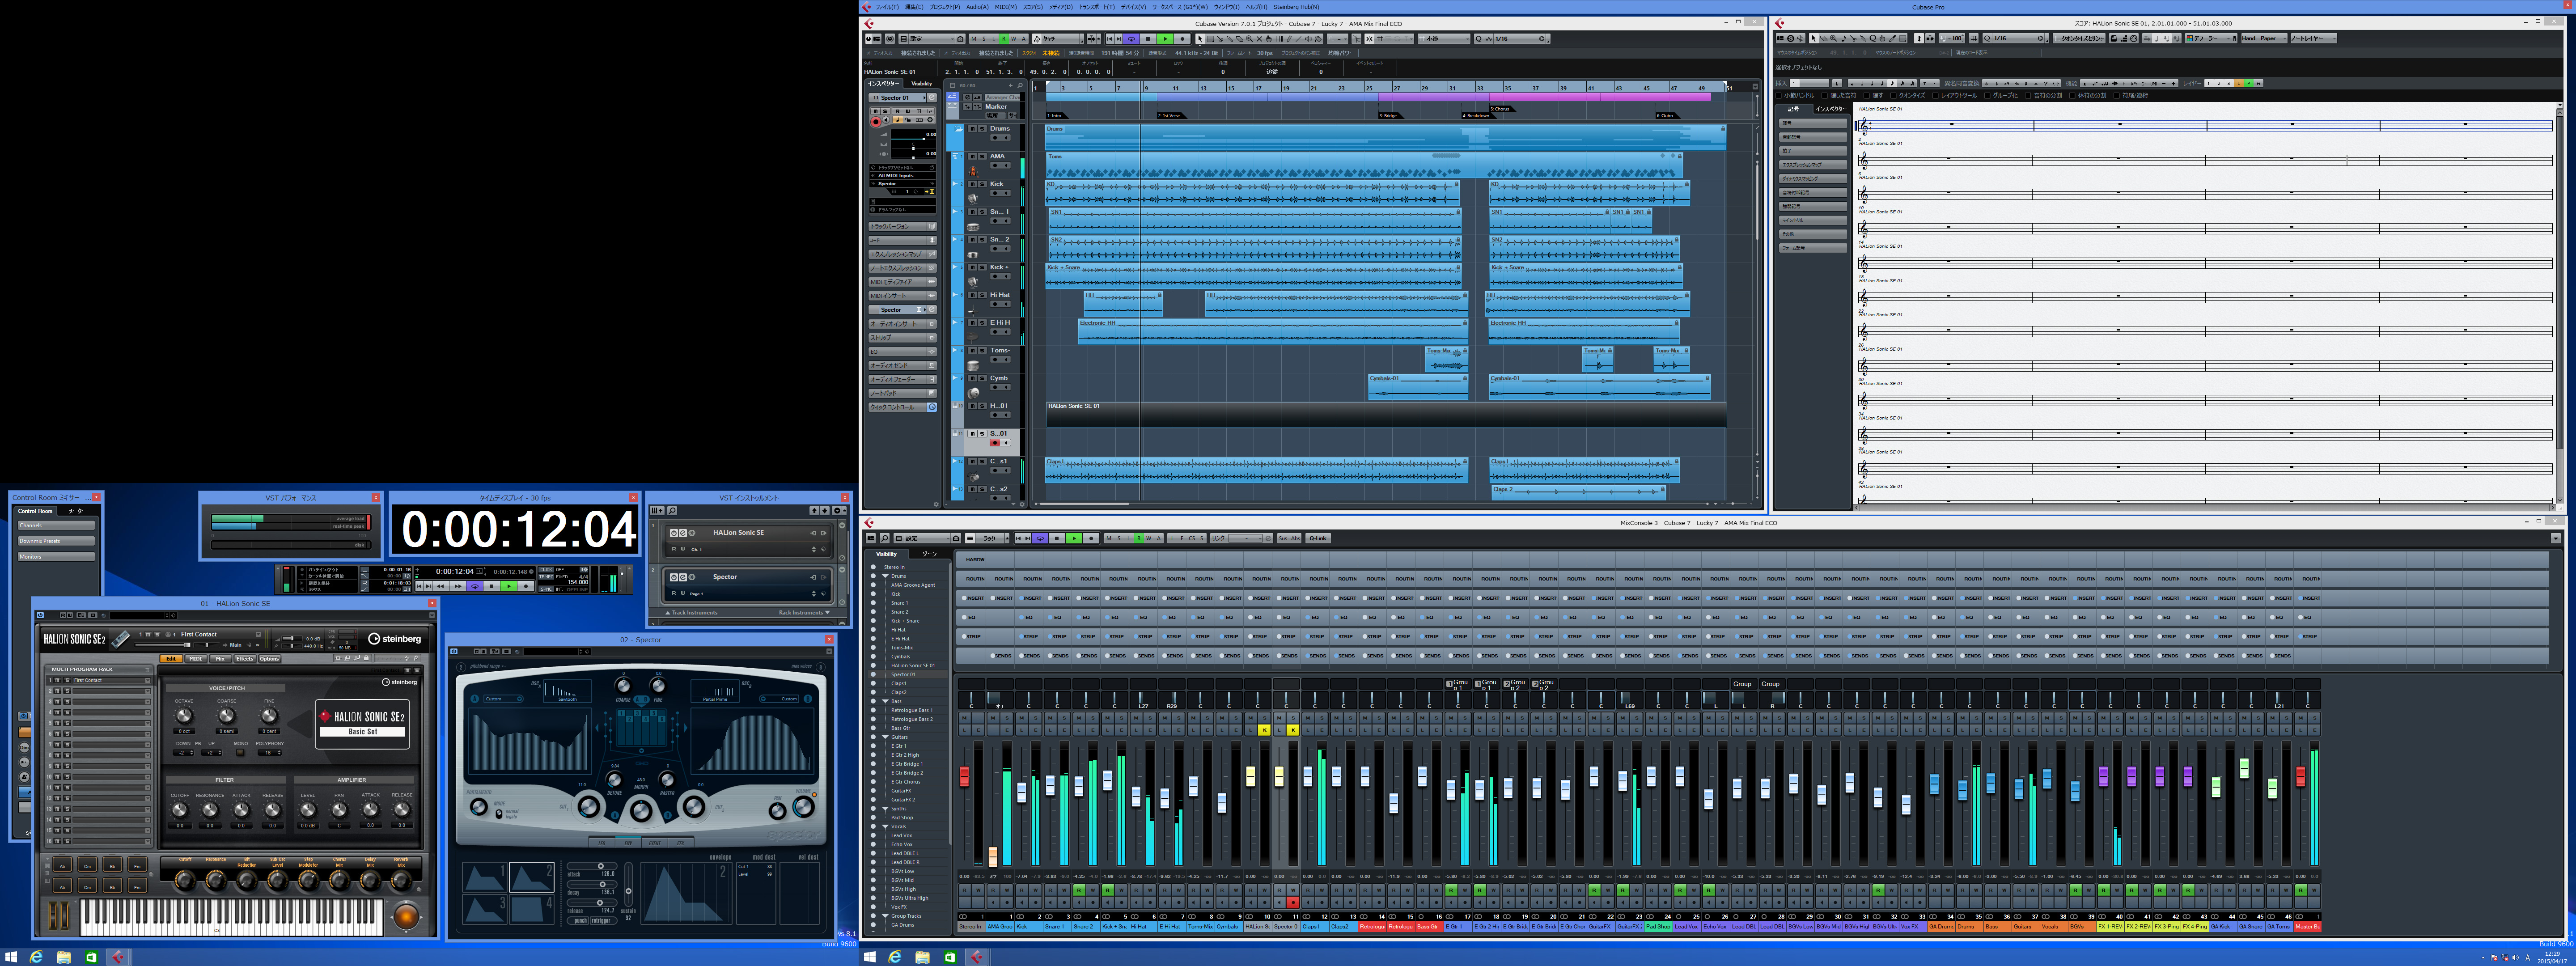Open Spector oscillator A Custom dropdown
Screen dimensions: 2576x966
coord(504,699)
